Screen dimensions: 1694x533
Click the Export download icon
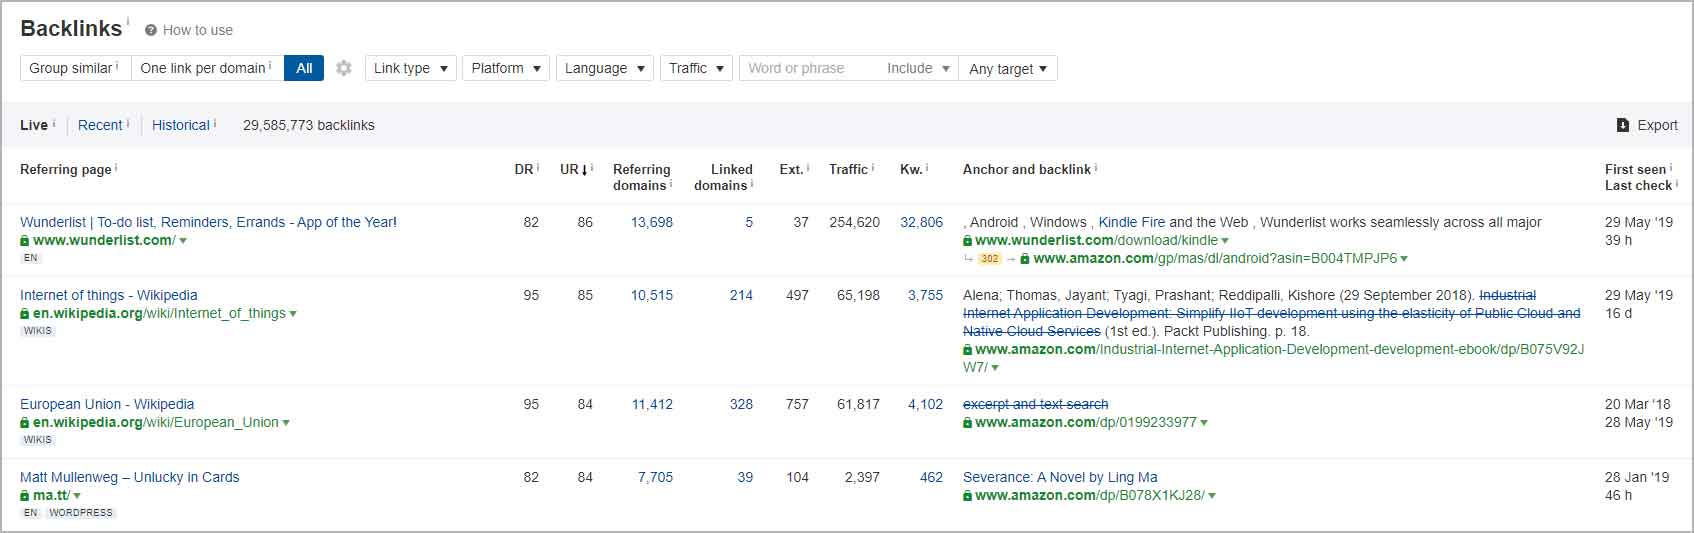point(1622,125)
